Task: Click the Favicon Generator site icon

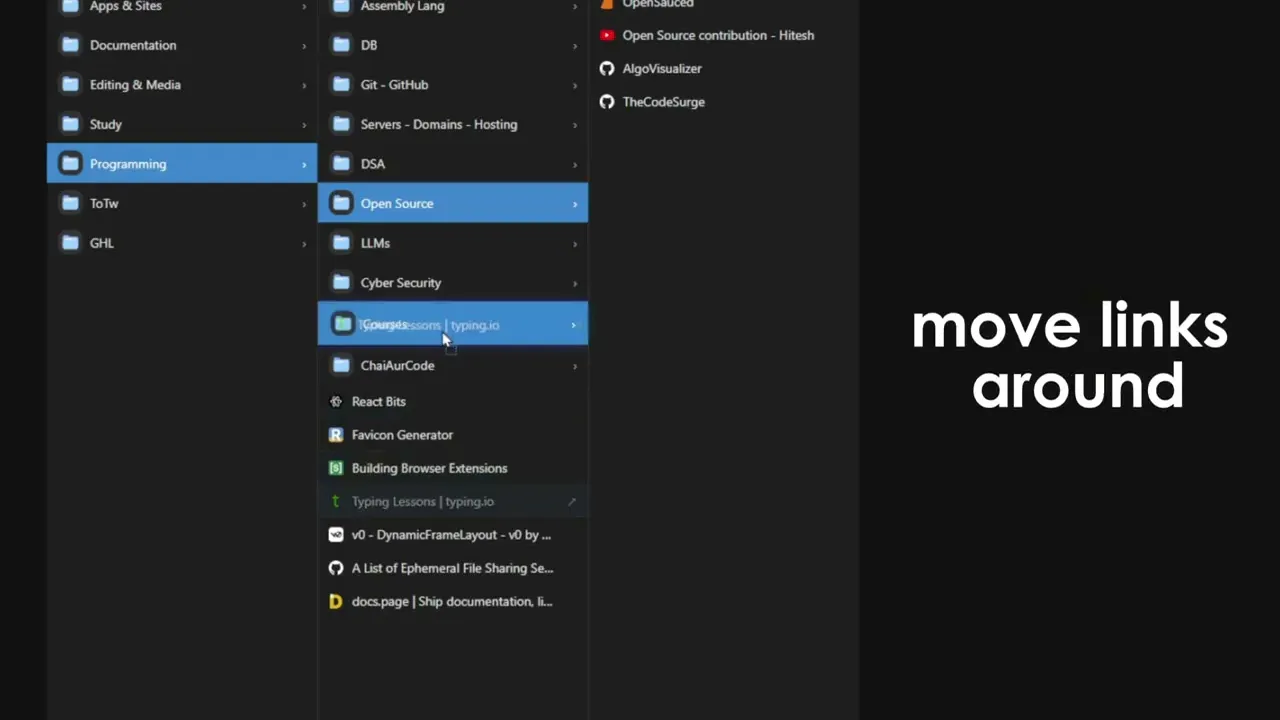Action: pos(336,435)
